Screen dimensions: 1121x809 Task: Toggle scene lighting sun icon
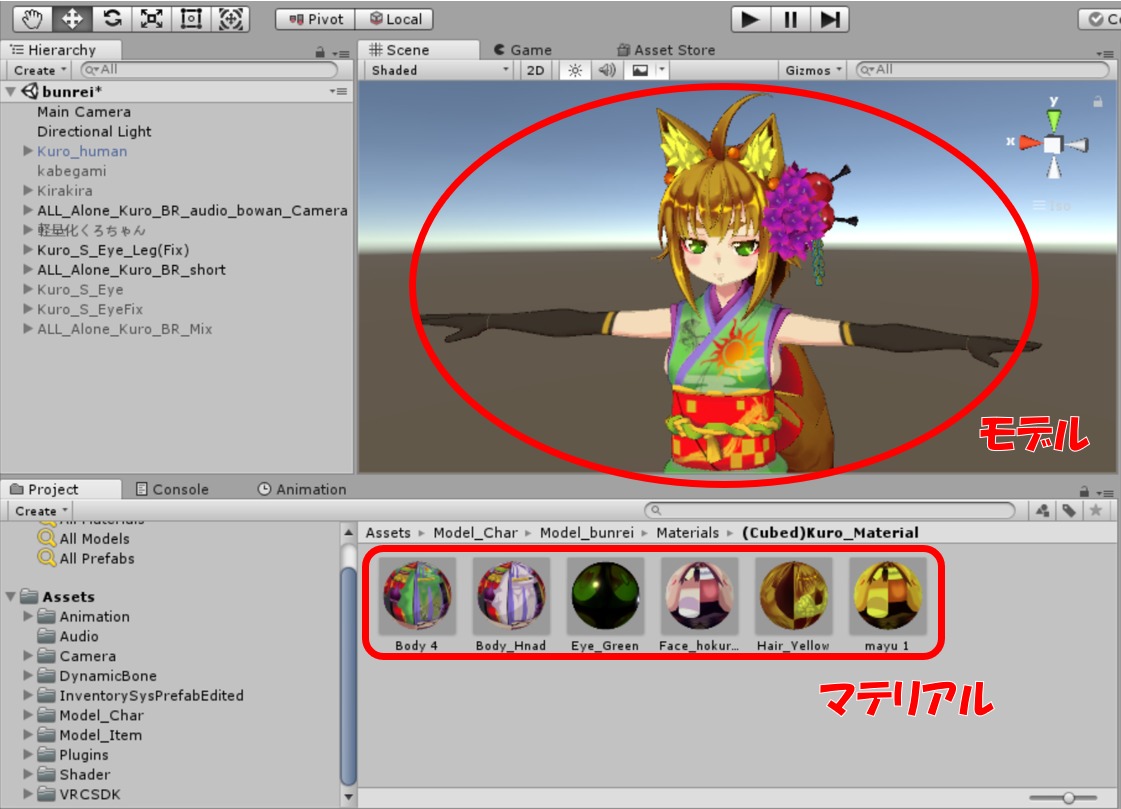coord(574,70)
